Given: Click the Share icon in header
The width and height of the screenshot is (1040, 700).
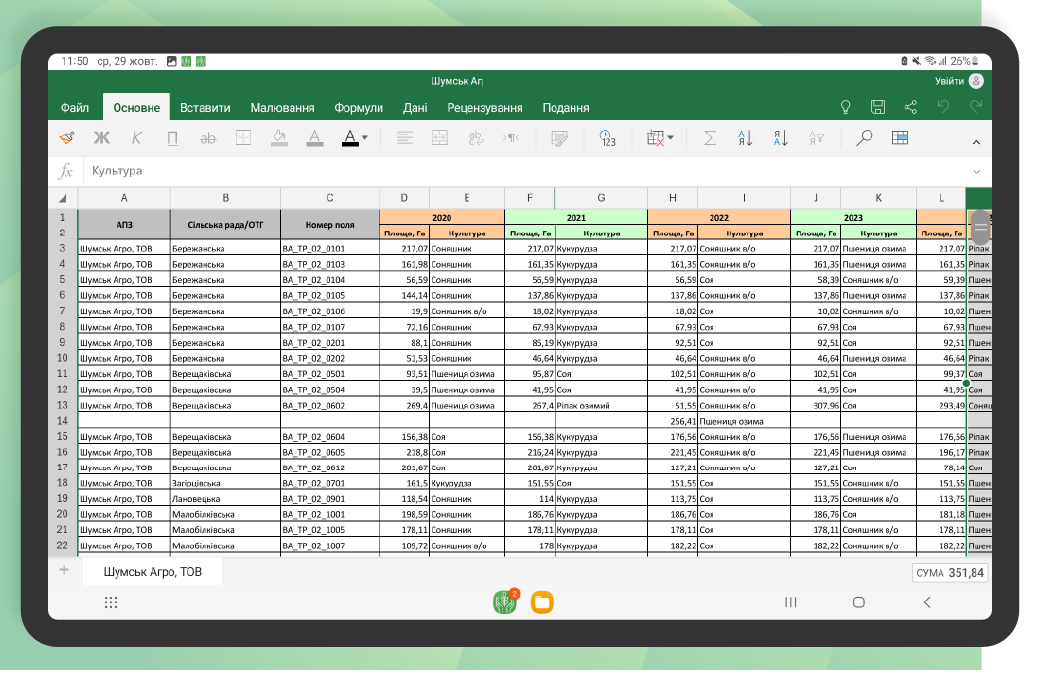Looking at the screenshot, I should (x=910, y=107).
